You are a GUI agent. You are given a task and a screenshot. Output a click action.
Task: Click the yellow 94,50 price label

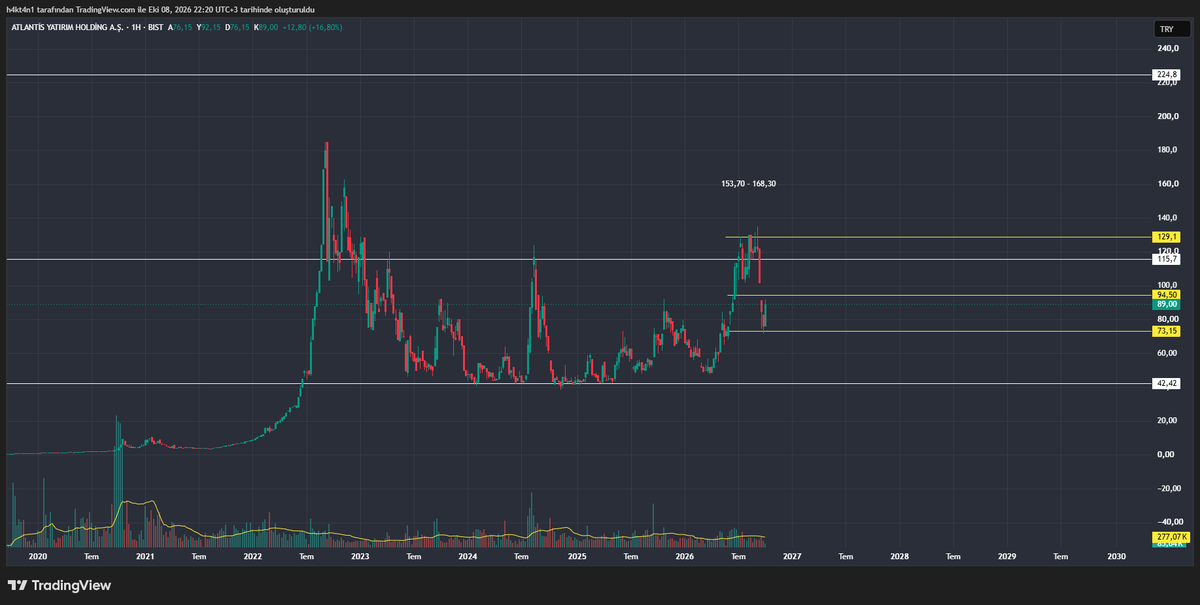1167,295
